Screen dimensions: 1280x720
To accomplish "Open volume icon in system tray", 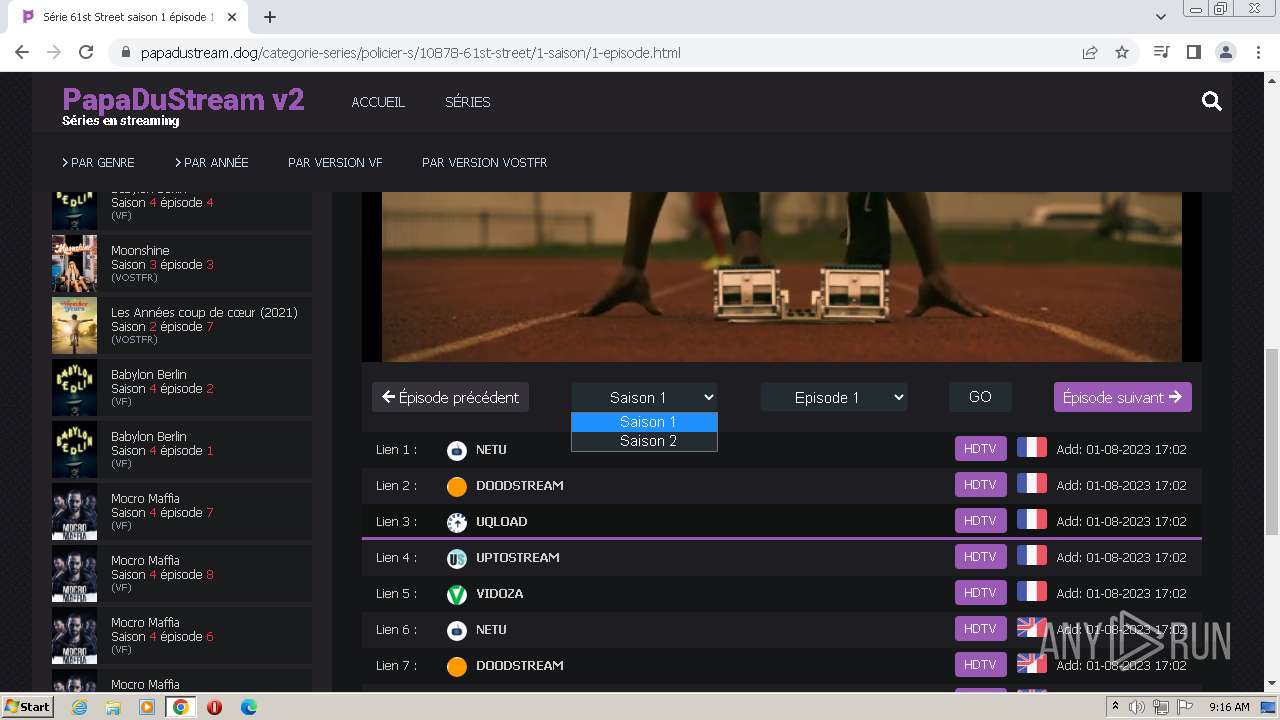I will [1138, 707].
